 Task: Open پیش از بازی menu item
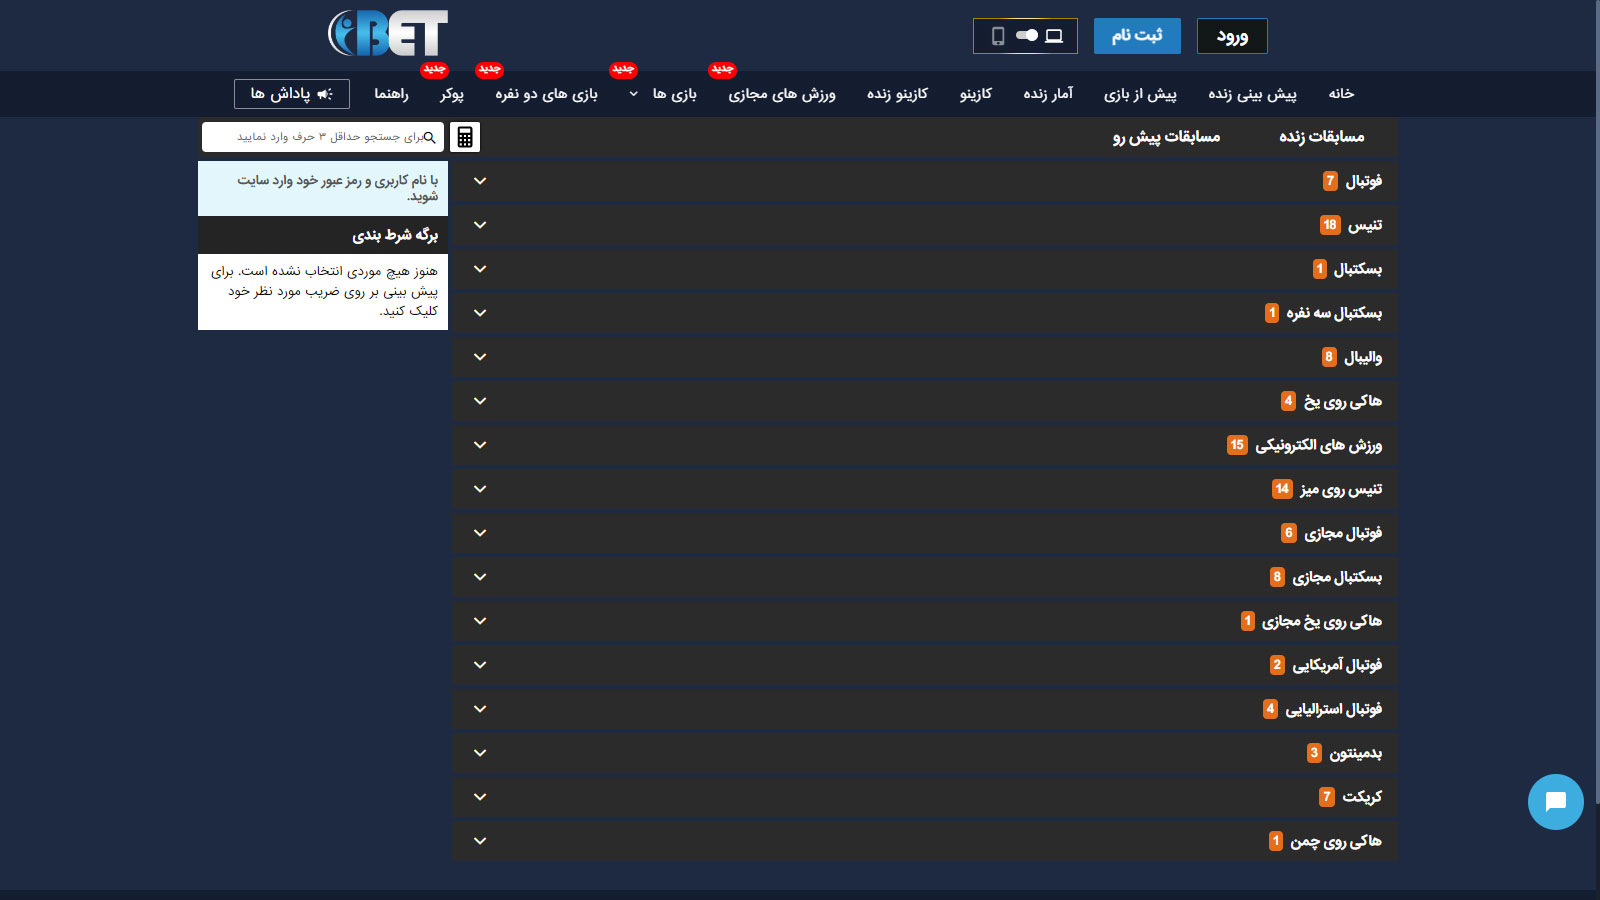[1140, 94]
